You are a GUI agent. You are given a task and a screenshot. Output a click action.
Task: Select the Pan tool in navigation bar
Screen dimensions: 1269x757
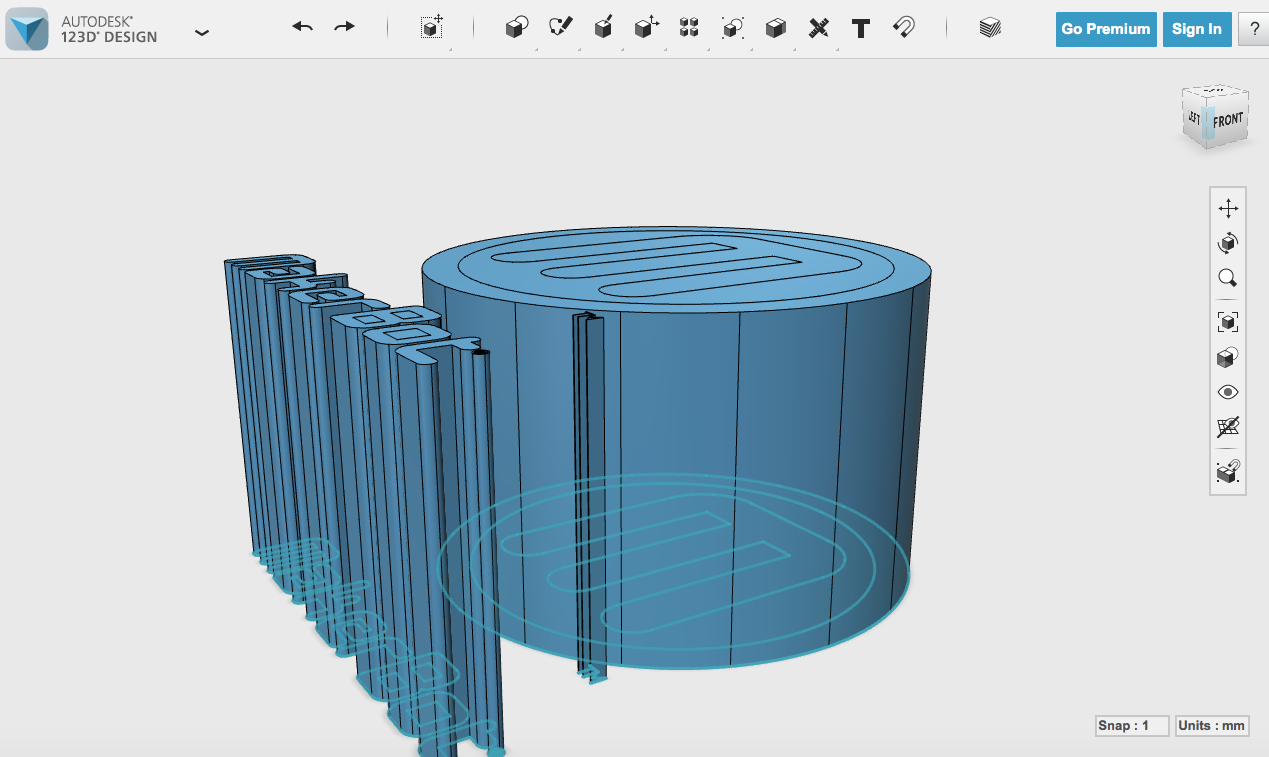point(1228,208)
